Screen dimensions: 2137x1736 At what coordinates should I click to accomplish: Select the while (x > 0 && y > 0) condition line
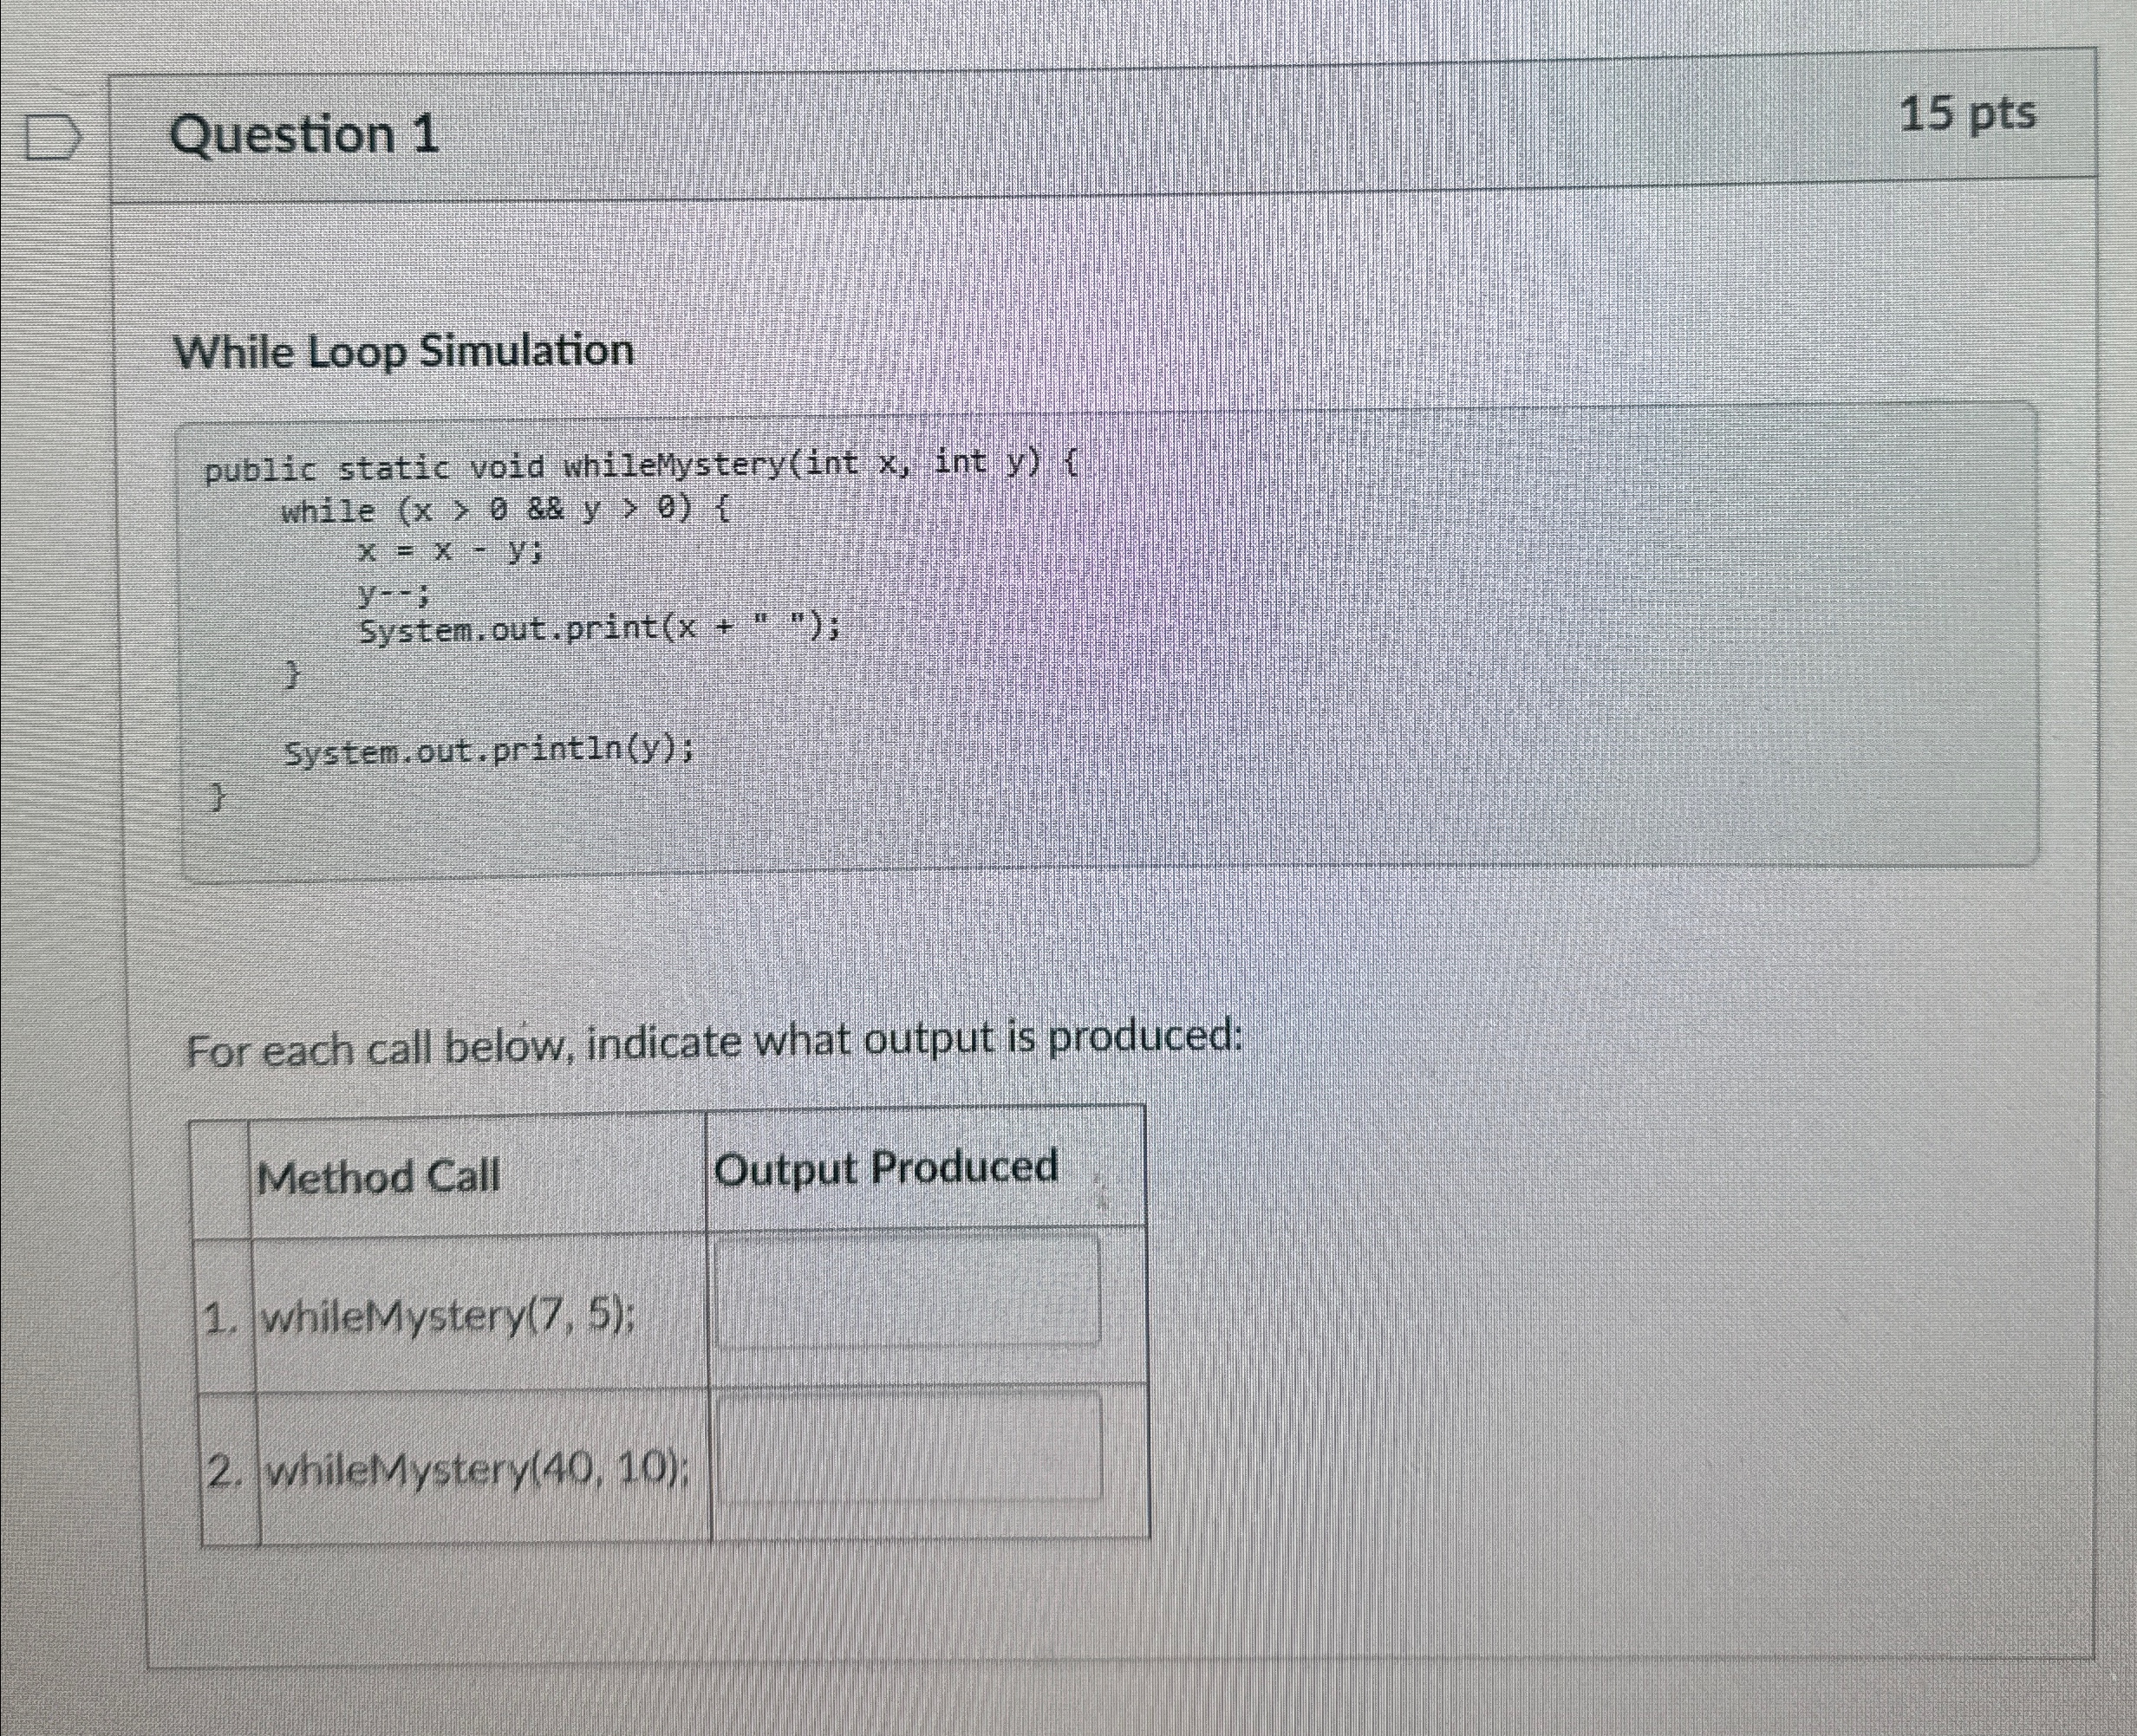pyautogui.click(x=505, y=511)
